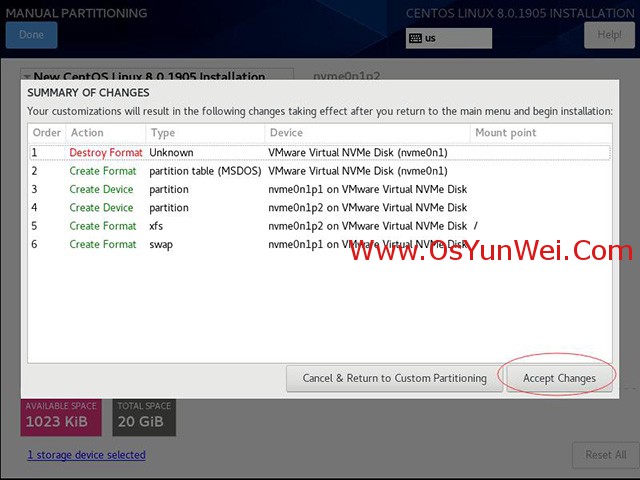This screenshot has width=640, height=480.
Task: Sort by the Order column header
Action: tap(47, 133)
